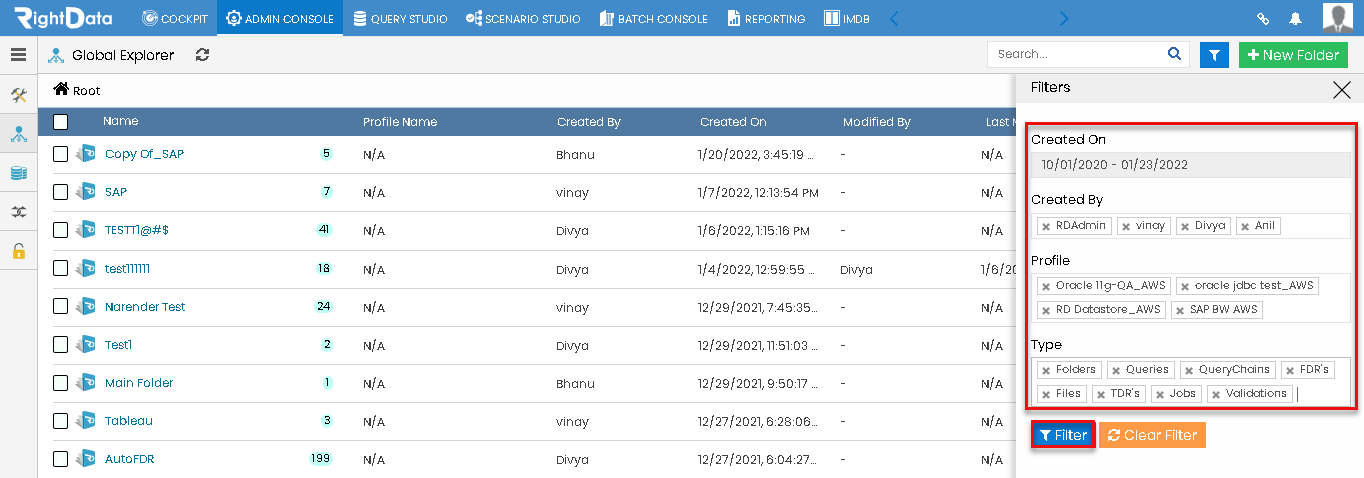
Task: Open the notifications bell icon
Action: pyautogui.click(x=1296, y=19)
